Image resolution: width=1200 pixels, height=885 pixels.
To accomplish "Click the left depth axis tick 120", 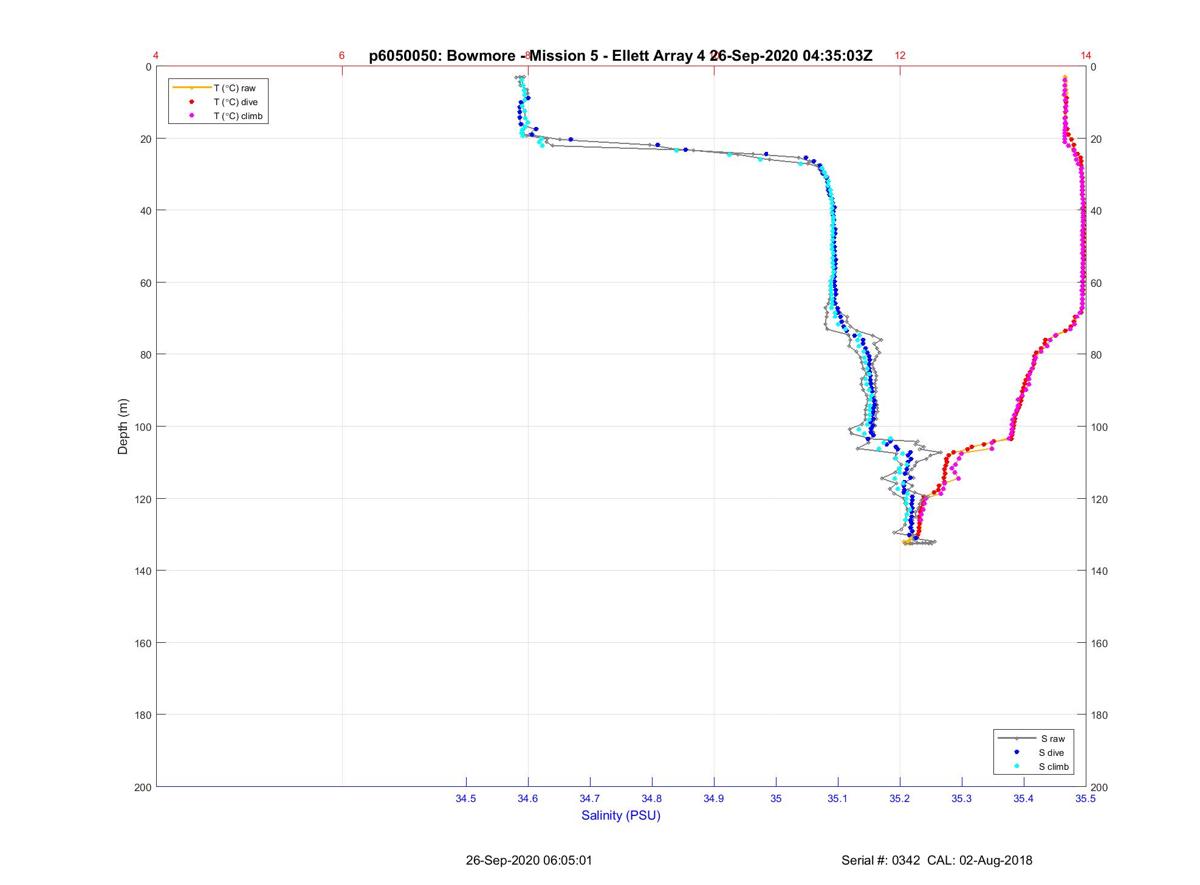I will pyautogui.click(x=143, y=499).
